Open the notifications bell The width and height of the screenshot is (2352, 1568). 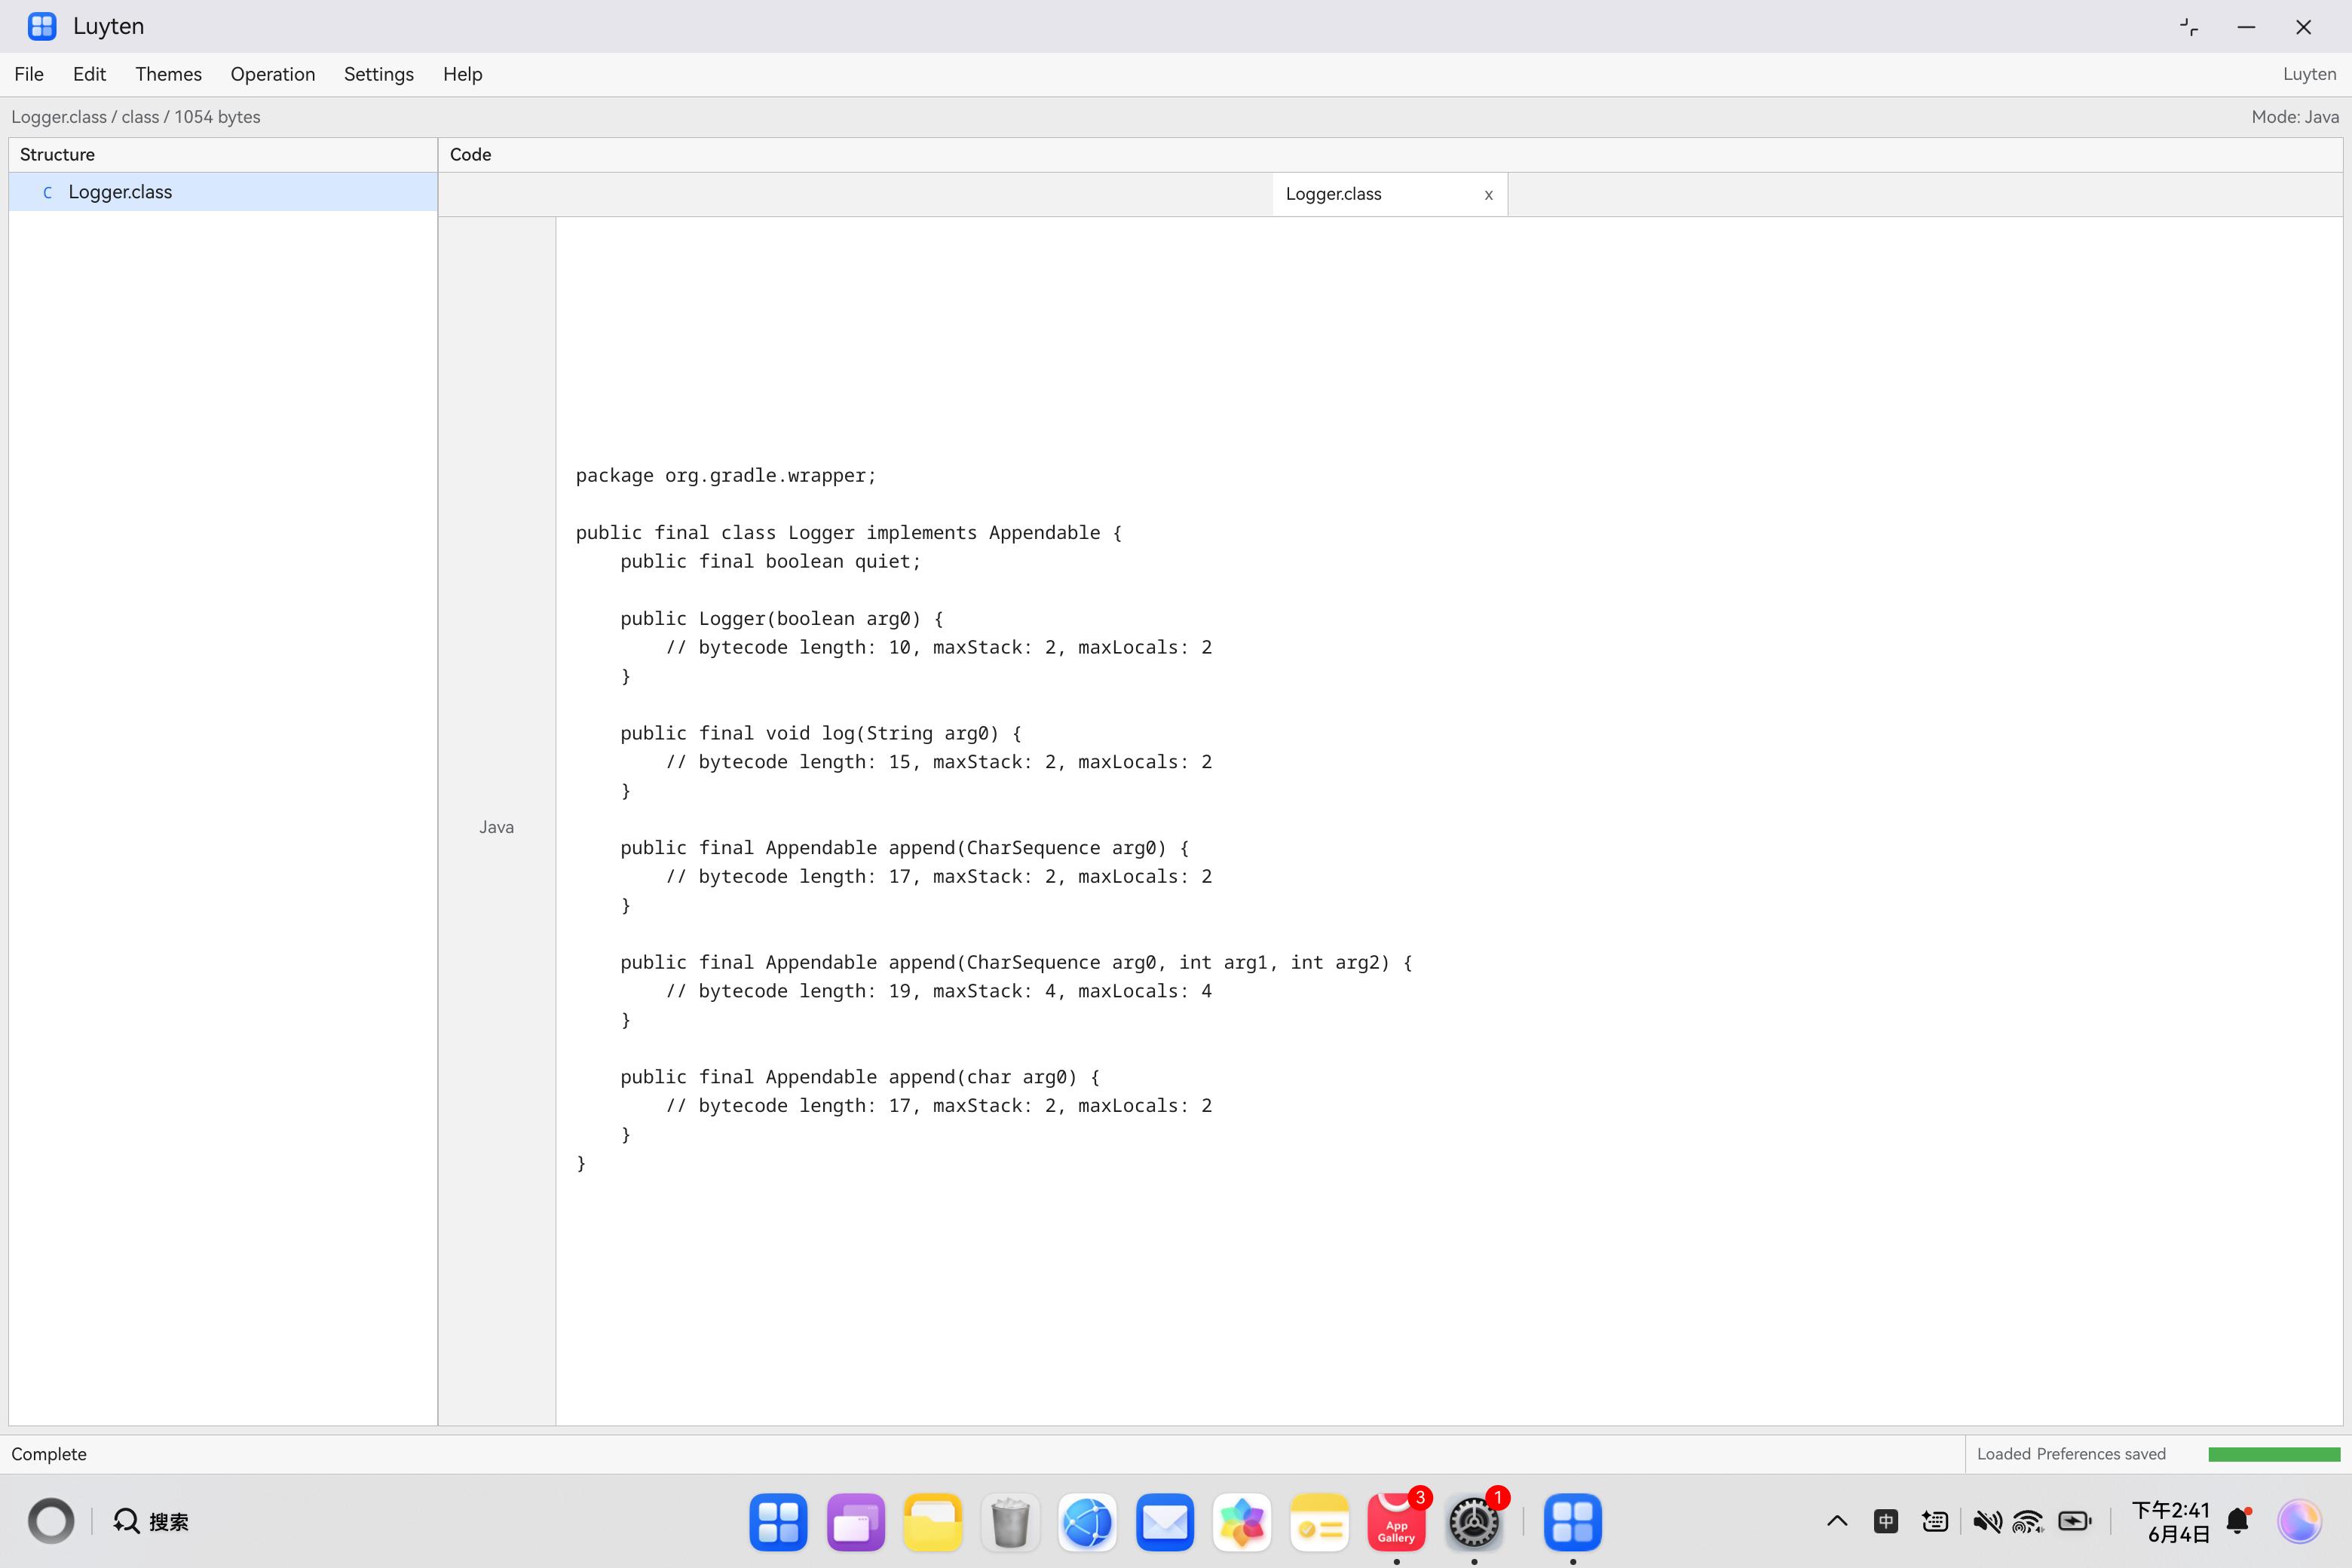(2239, 1521)
